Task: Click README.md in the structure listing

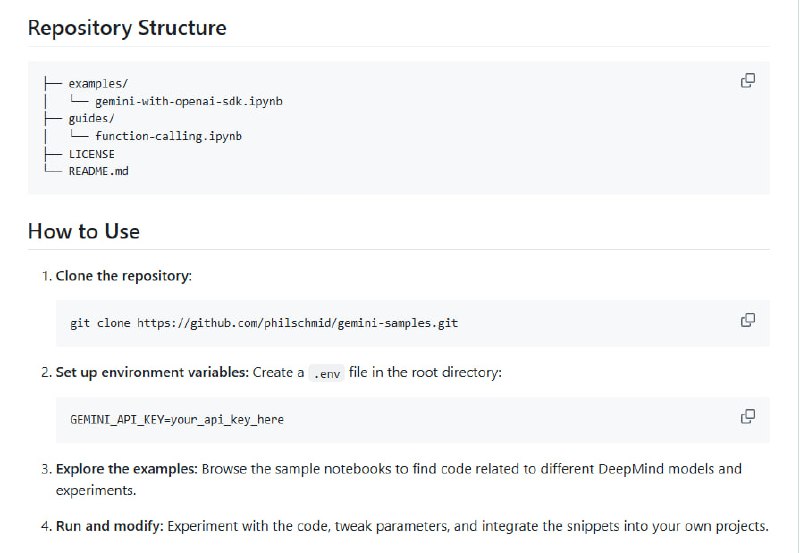Action: [98, 171]
